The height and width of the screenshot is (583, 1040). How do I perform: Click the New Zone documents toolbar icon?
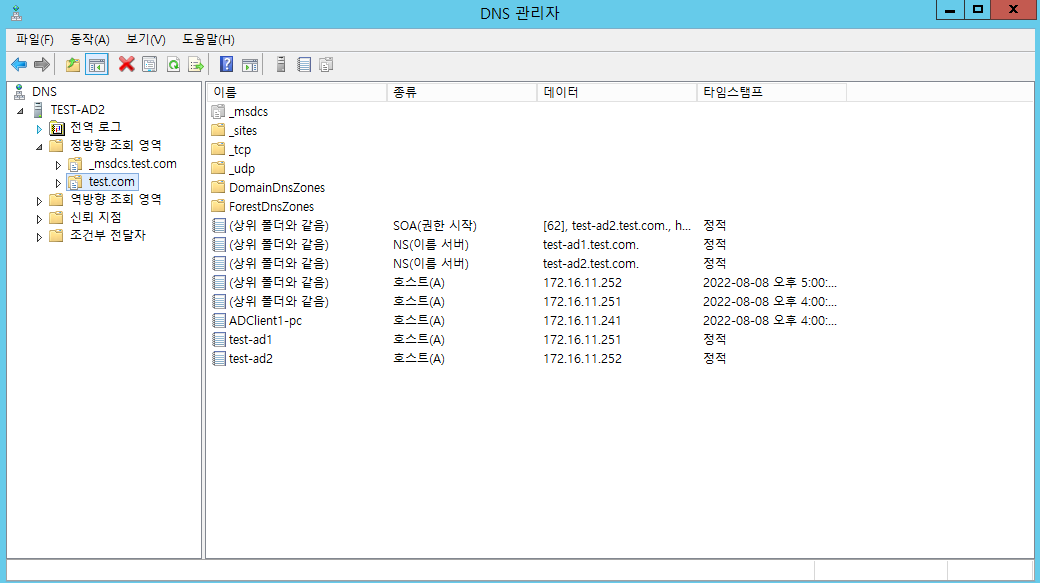click(x=326, y=64)
